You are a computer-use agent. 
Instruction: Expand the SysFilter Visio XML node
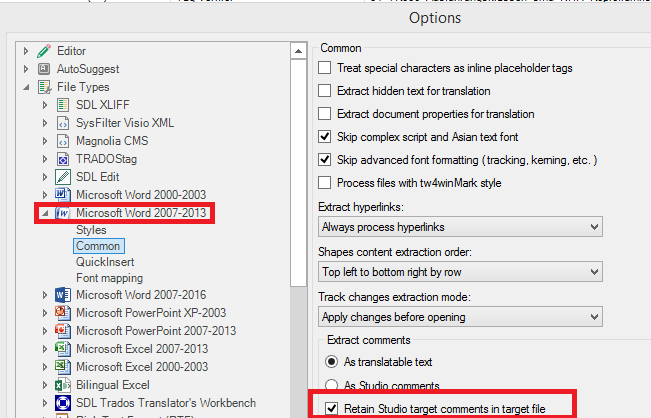click(x=45, y=123)
